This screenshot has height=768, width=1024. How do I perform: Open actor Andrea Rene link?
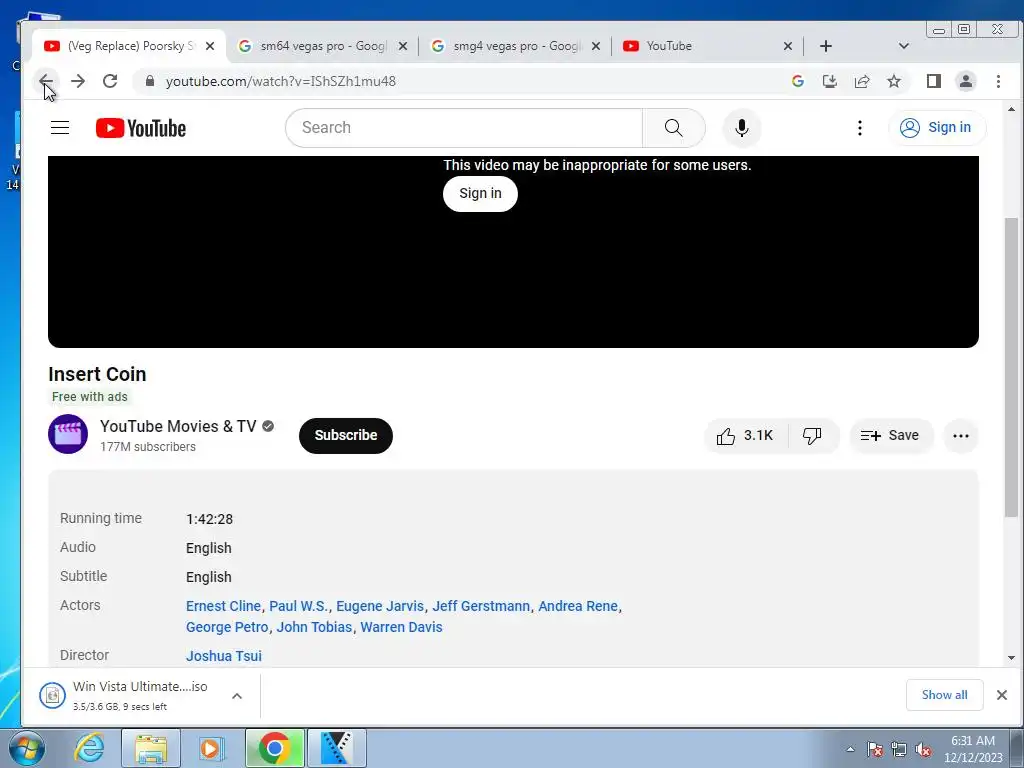pyautogui.click(x=578, y=606)
